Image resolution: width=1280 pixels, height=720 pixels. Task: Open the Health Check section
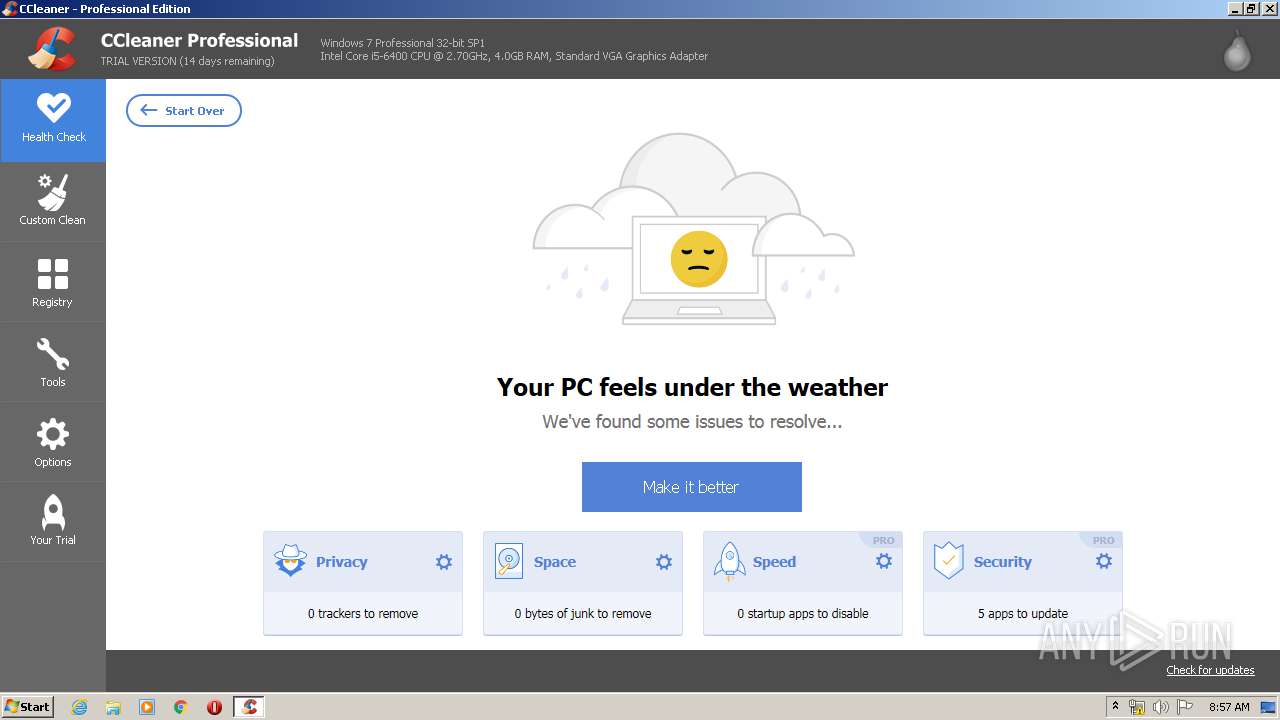[53, 120]
